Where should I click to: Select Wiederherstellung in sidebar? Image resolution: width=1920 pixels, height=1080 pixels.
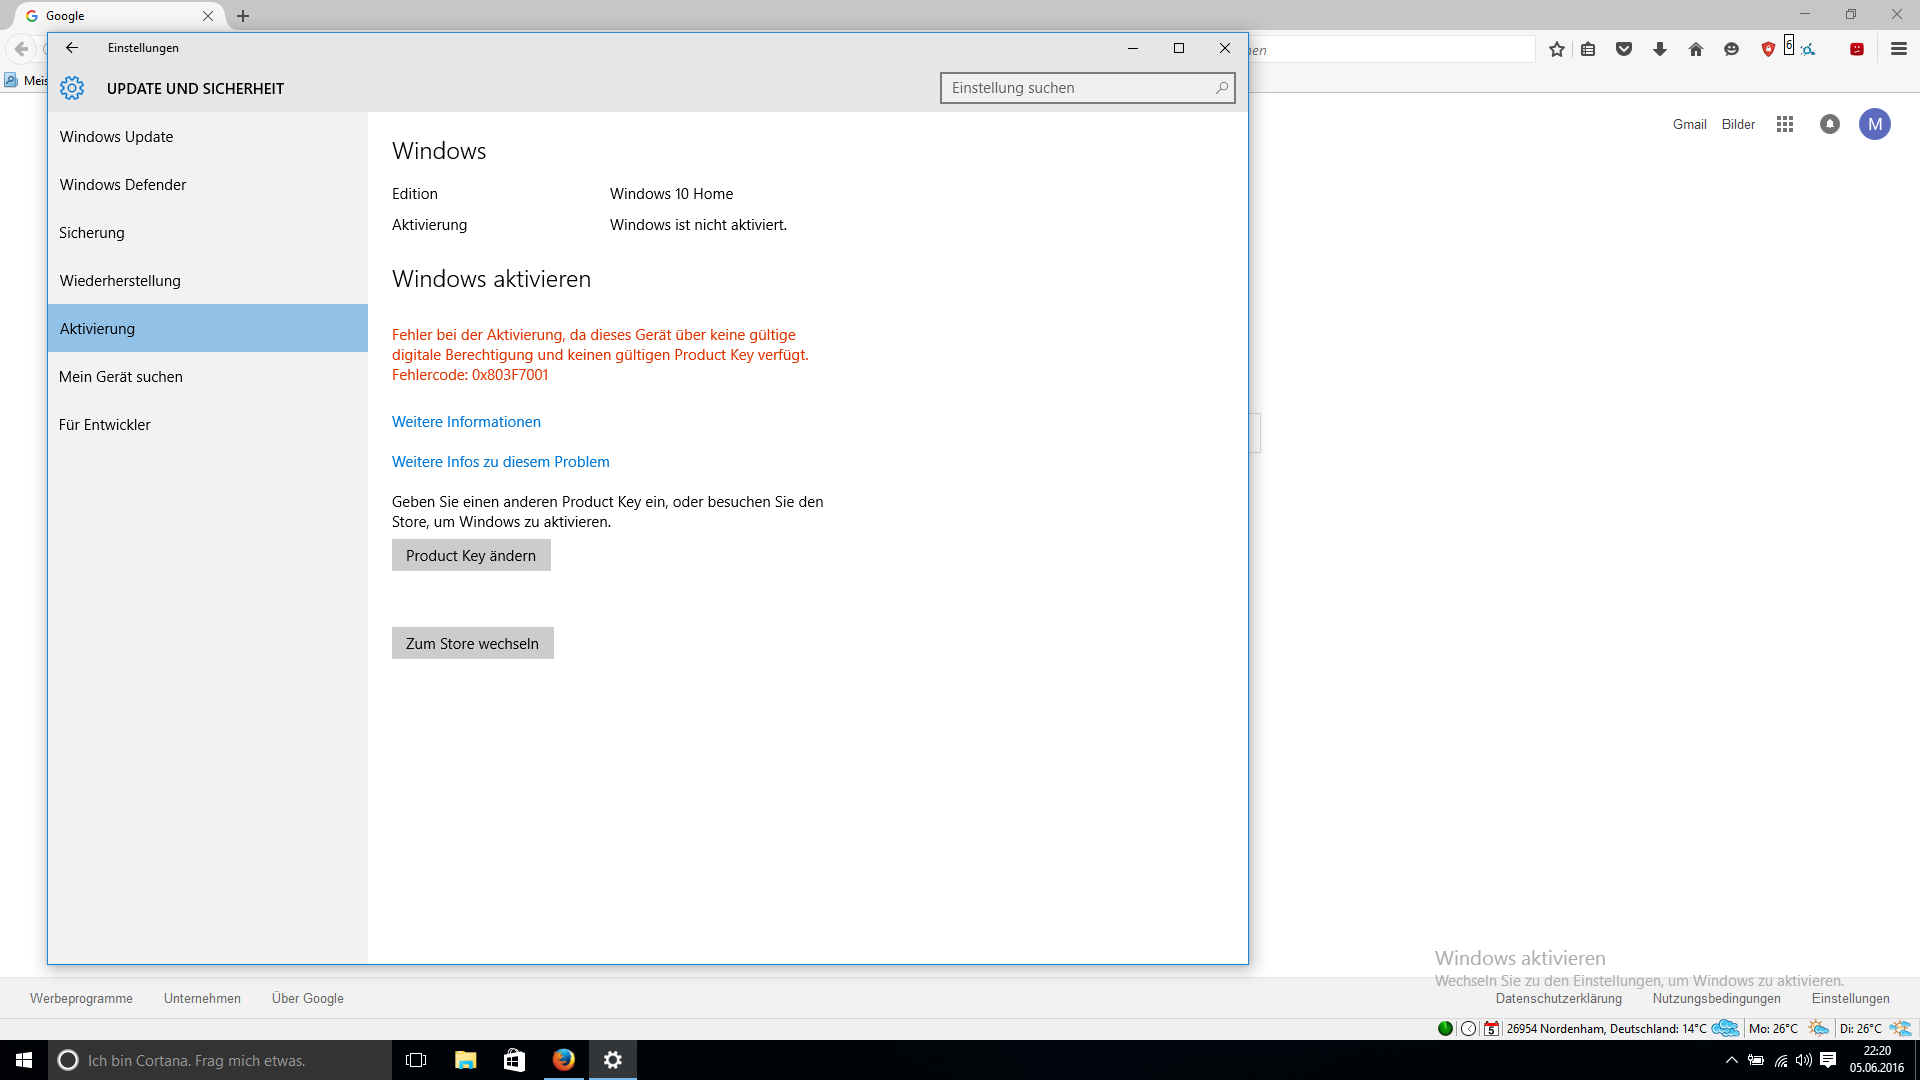[x=120, y=281]
